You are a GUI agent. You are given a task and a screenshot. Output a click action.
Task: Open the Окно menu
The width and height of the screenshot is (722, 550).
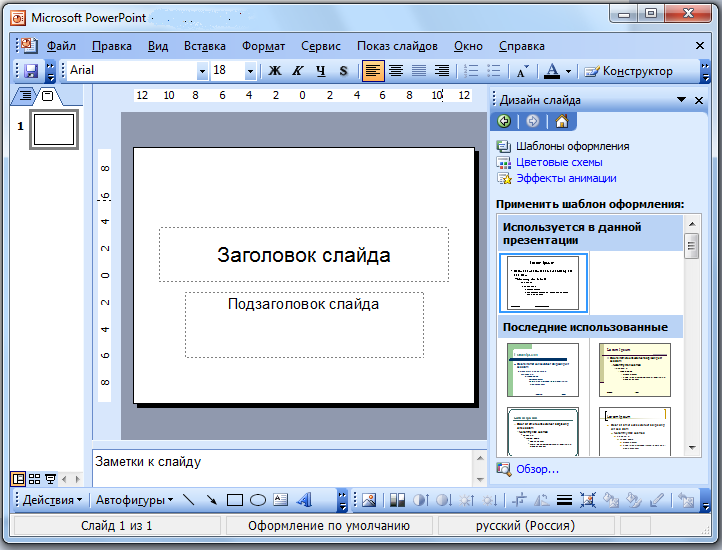click(468, 46)
